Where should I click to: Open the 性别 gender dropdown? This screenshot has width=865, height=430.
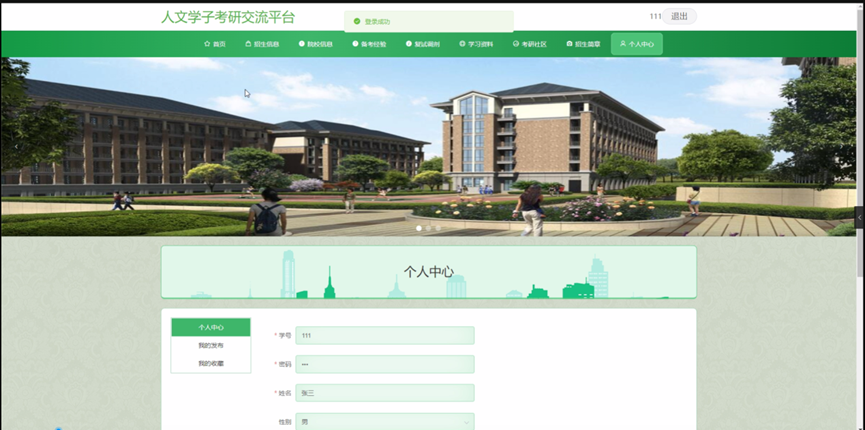tap(385, 422)
